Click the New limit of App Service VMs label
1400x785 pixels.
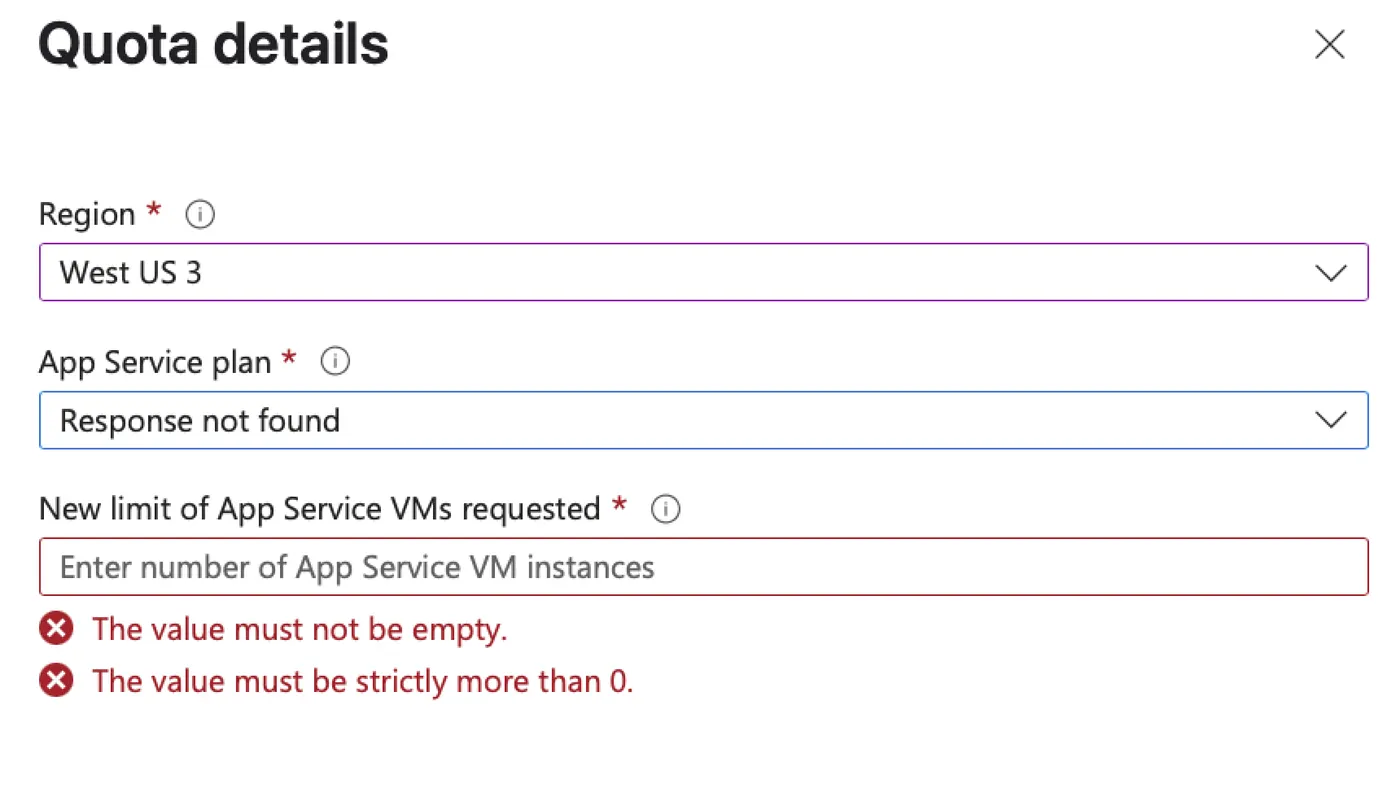(320, 509)
